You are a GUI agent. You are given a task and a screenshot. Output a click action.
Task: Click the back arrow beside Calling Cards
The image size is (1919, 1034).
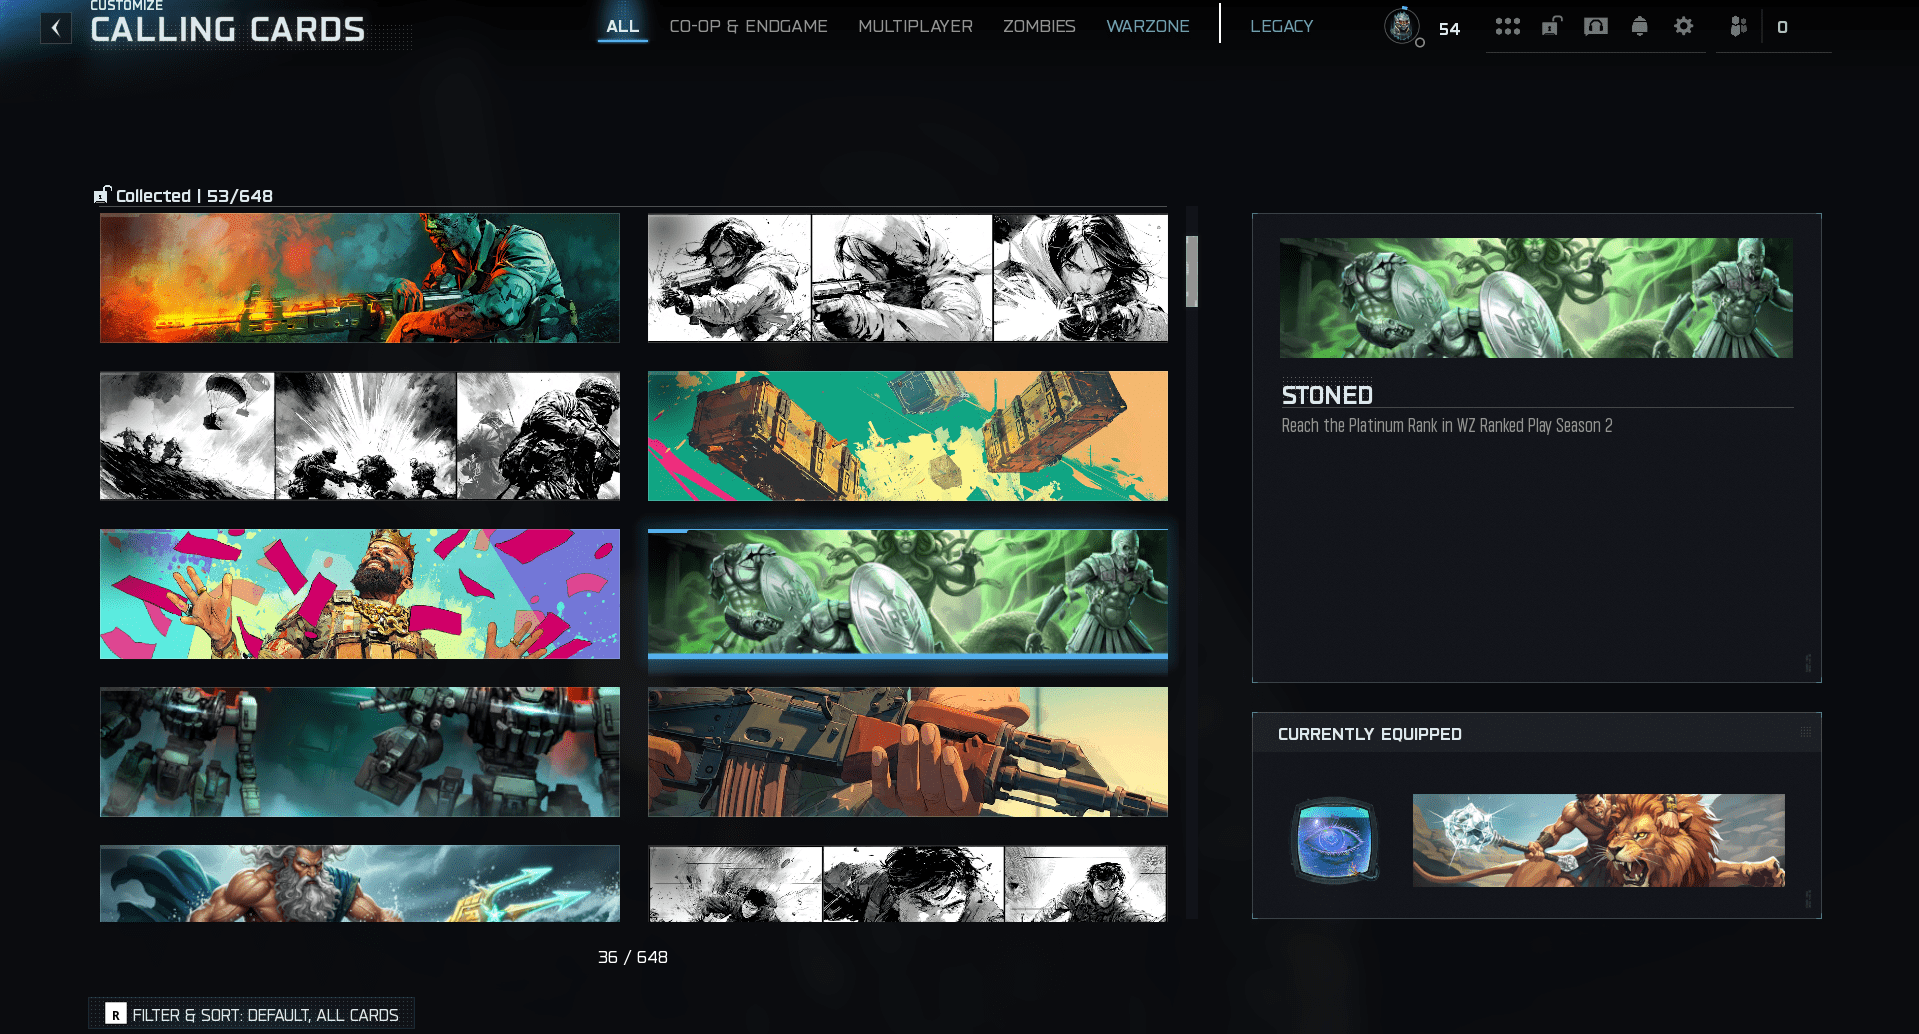click(x=56, y=28)
